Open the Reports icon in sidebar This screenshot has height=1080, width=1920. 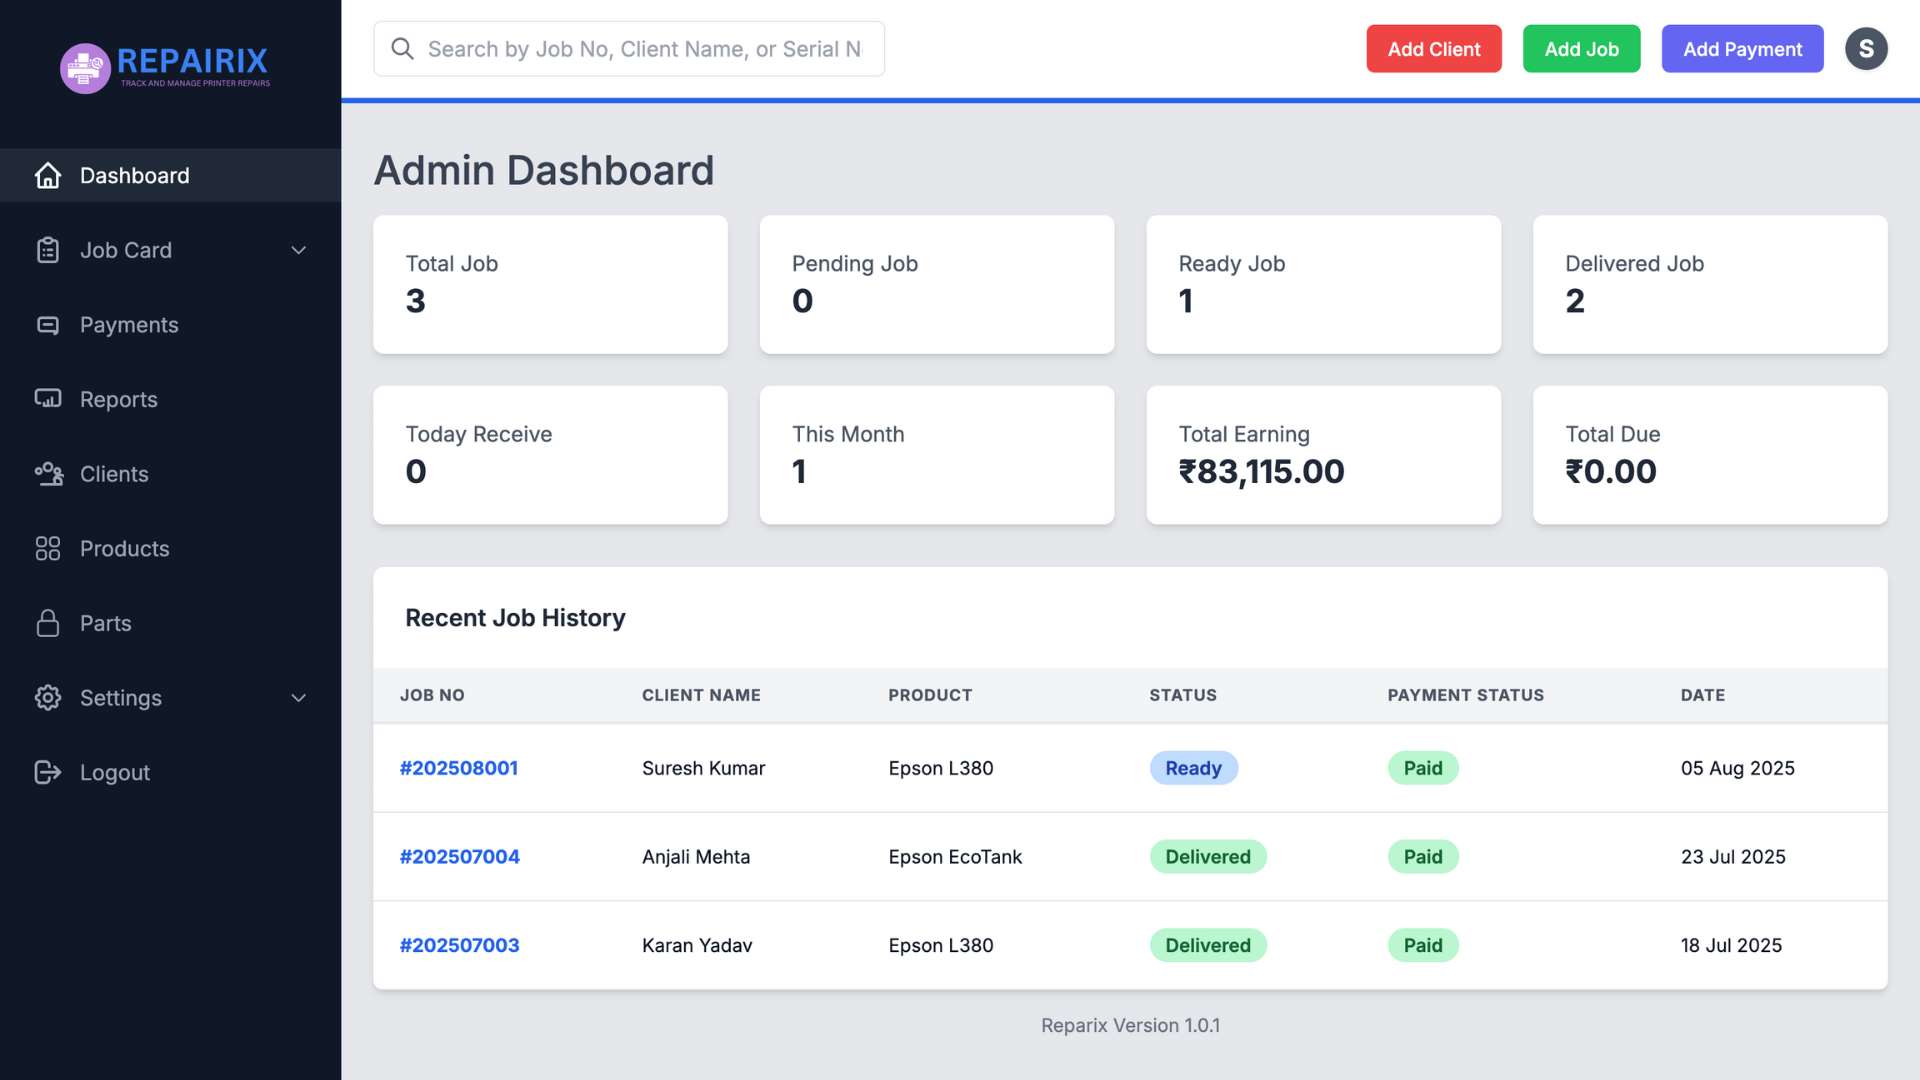[x=49, y=399]
